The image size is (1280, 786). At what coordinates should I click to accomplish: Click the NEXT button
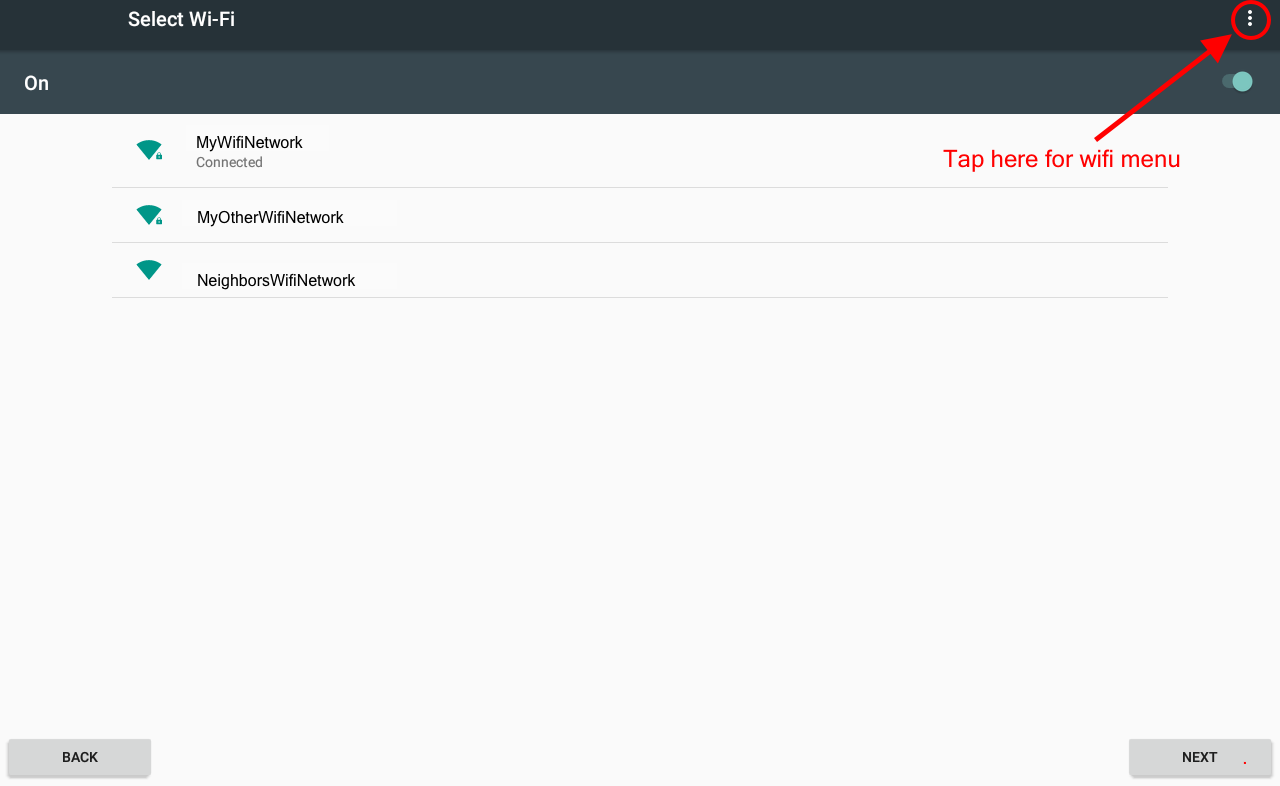(1200, 757)
